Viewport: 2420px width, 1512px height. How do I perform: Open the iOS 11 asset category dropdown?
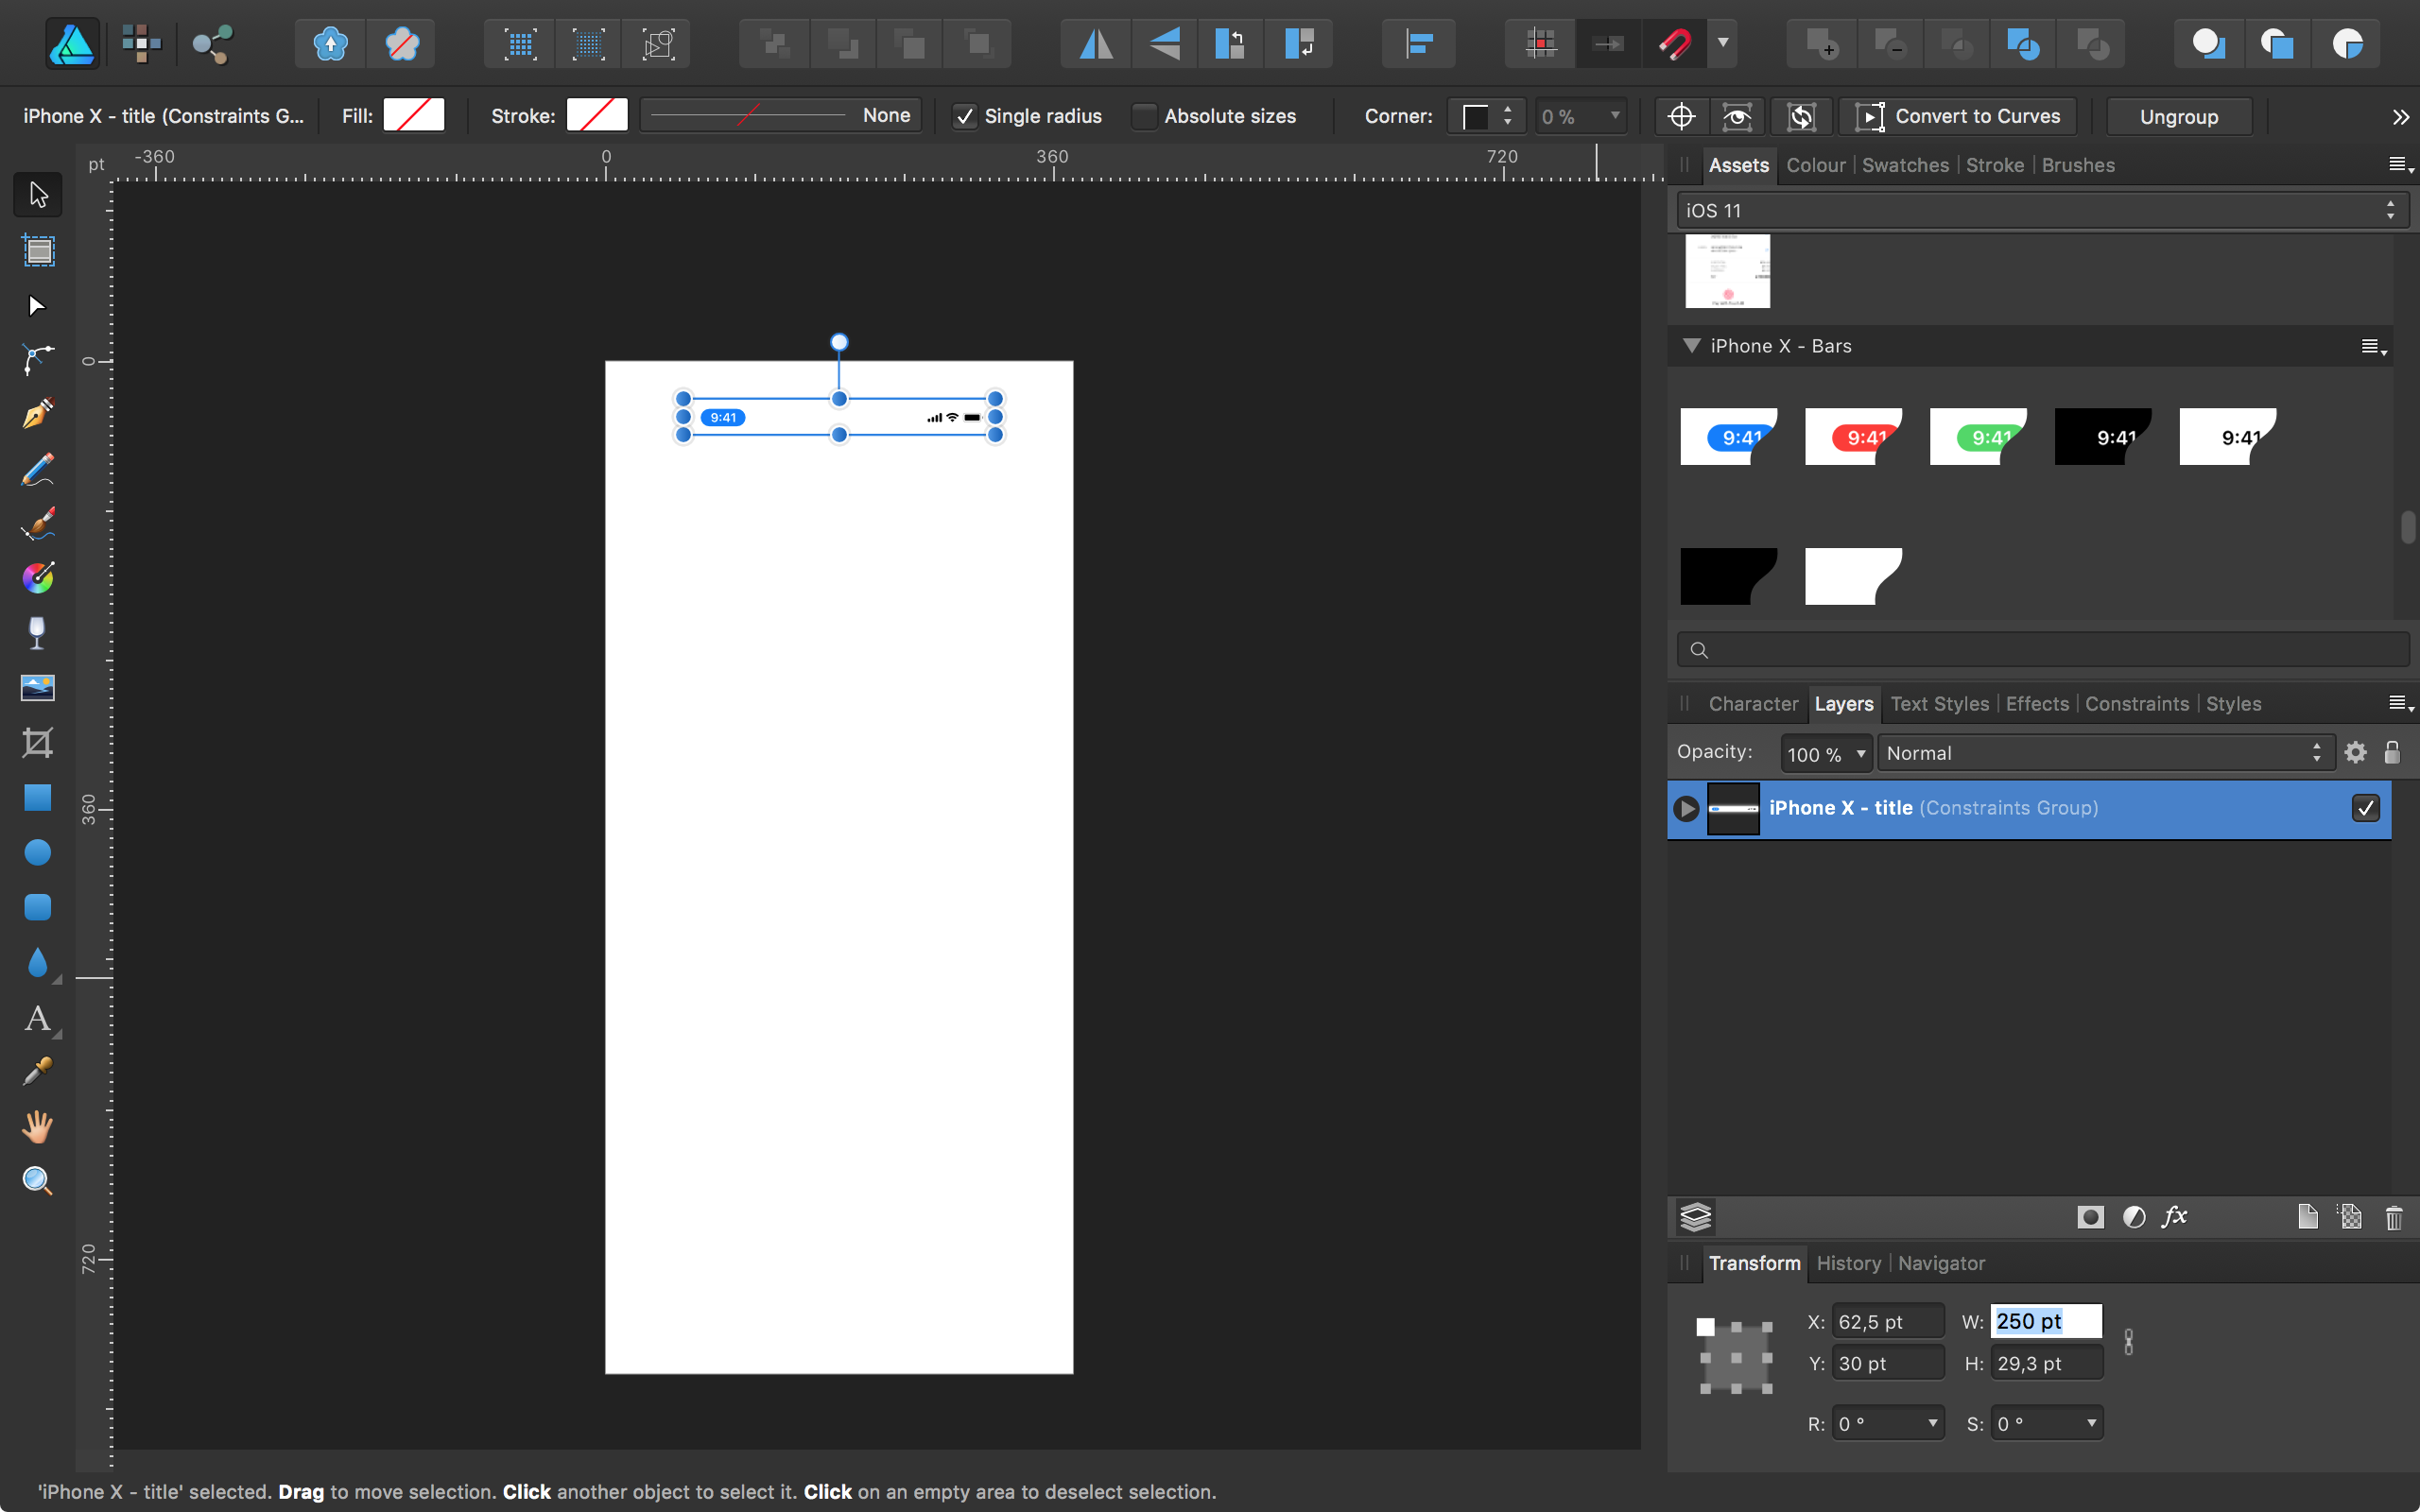click(x=2041, y=210)
